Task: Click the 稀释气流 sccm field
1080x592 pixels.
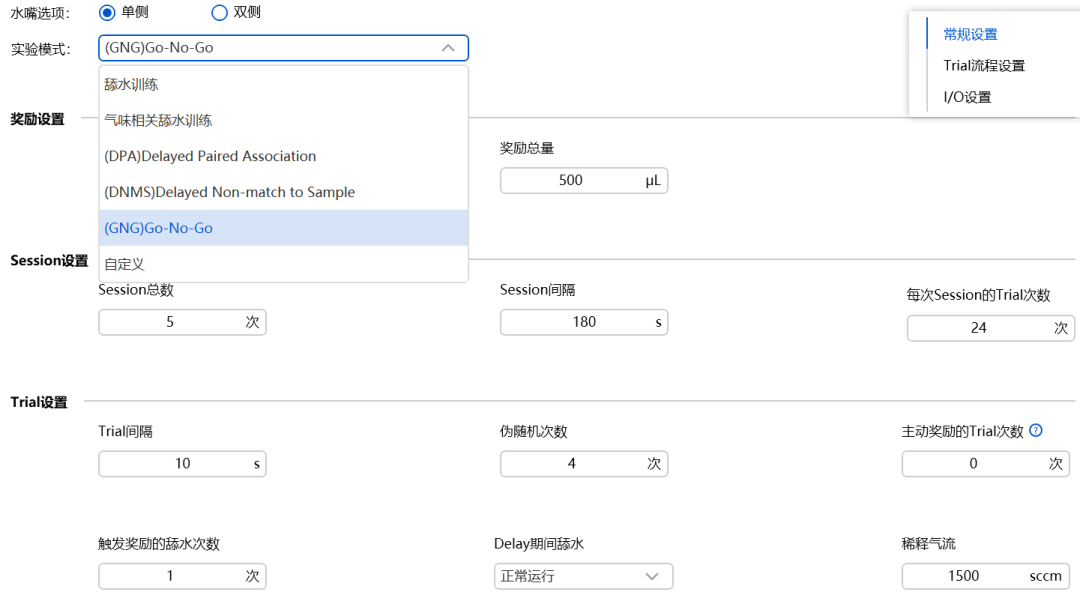Action: 985,576
